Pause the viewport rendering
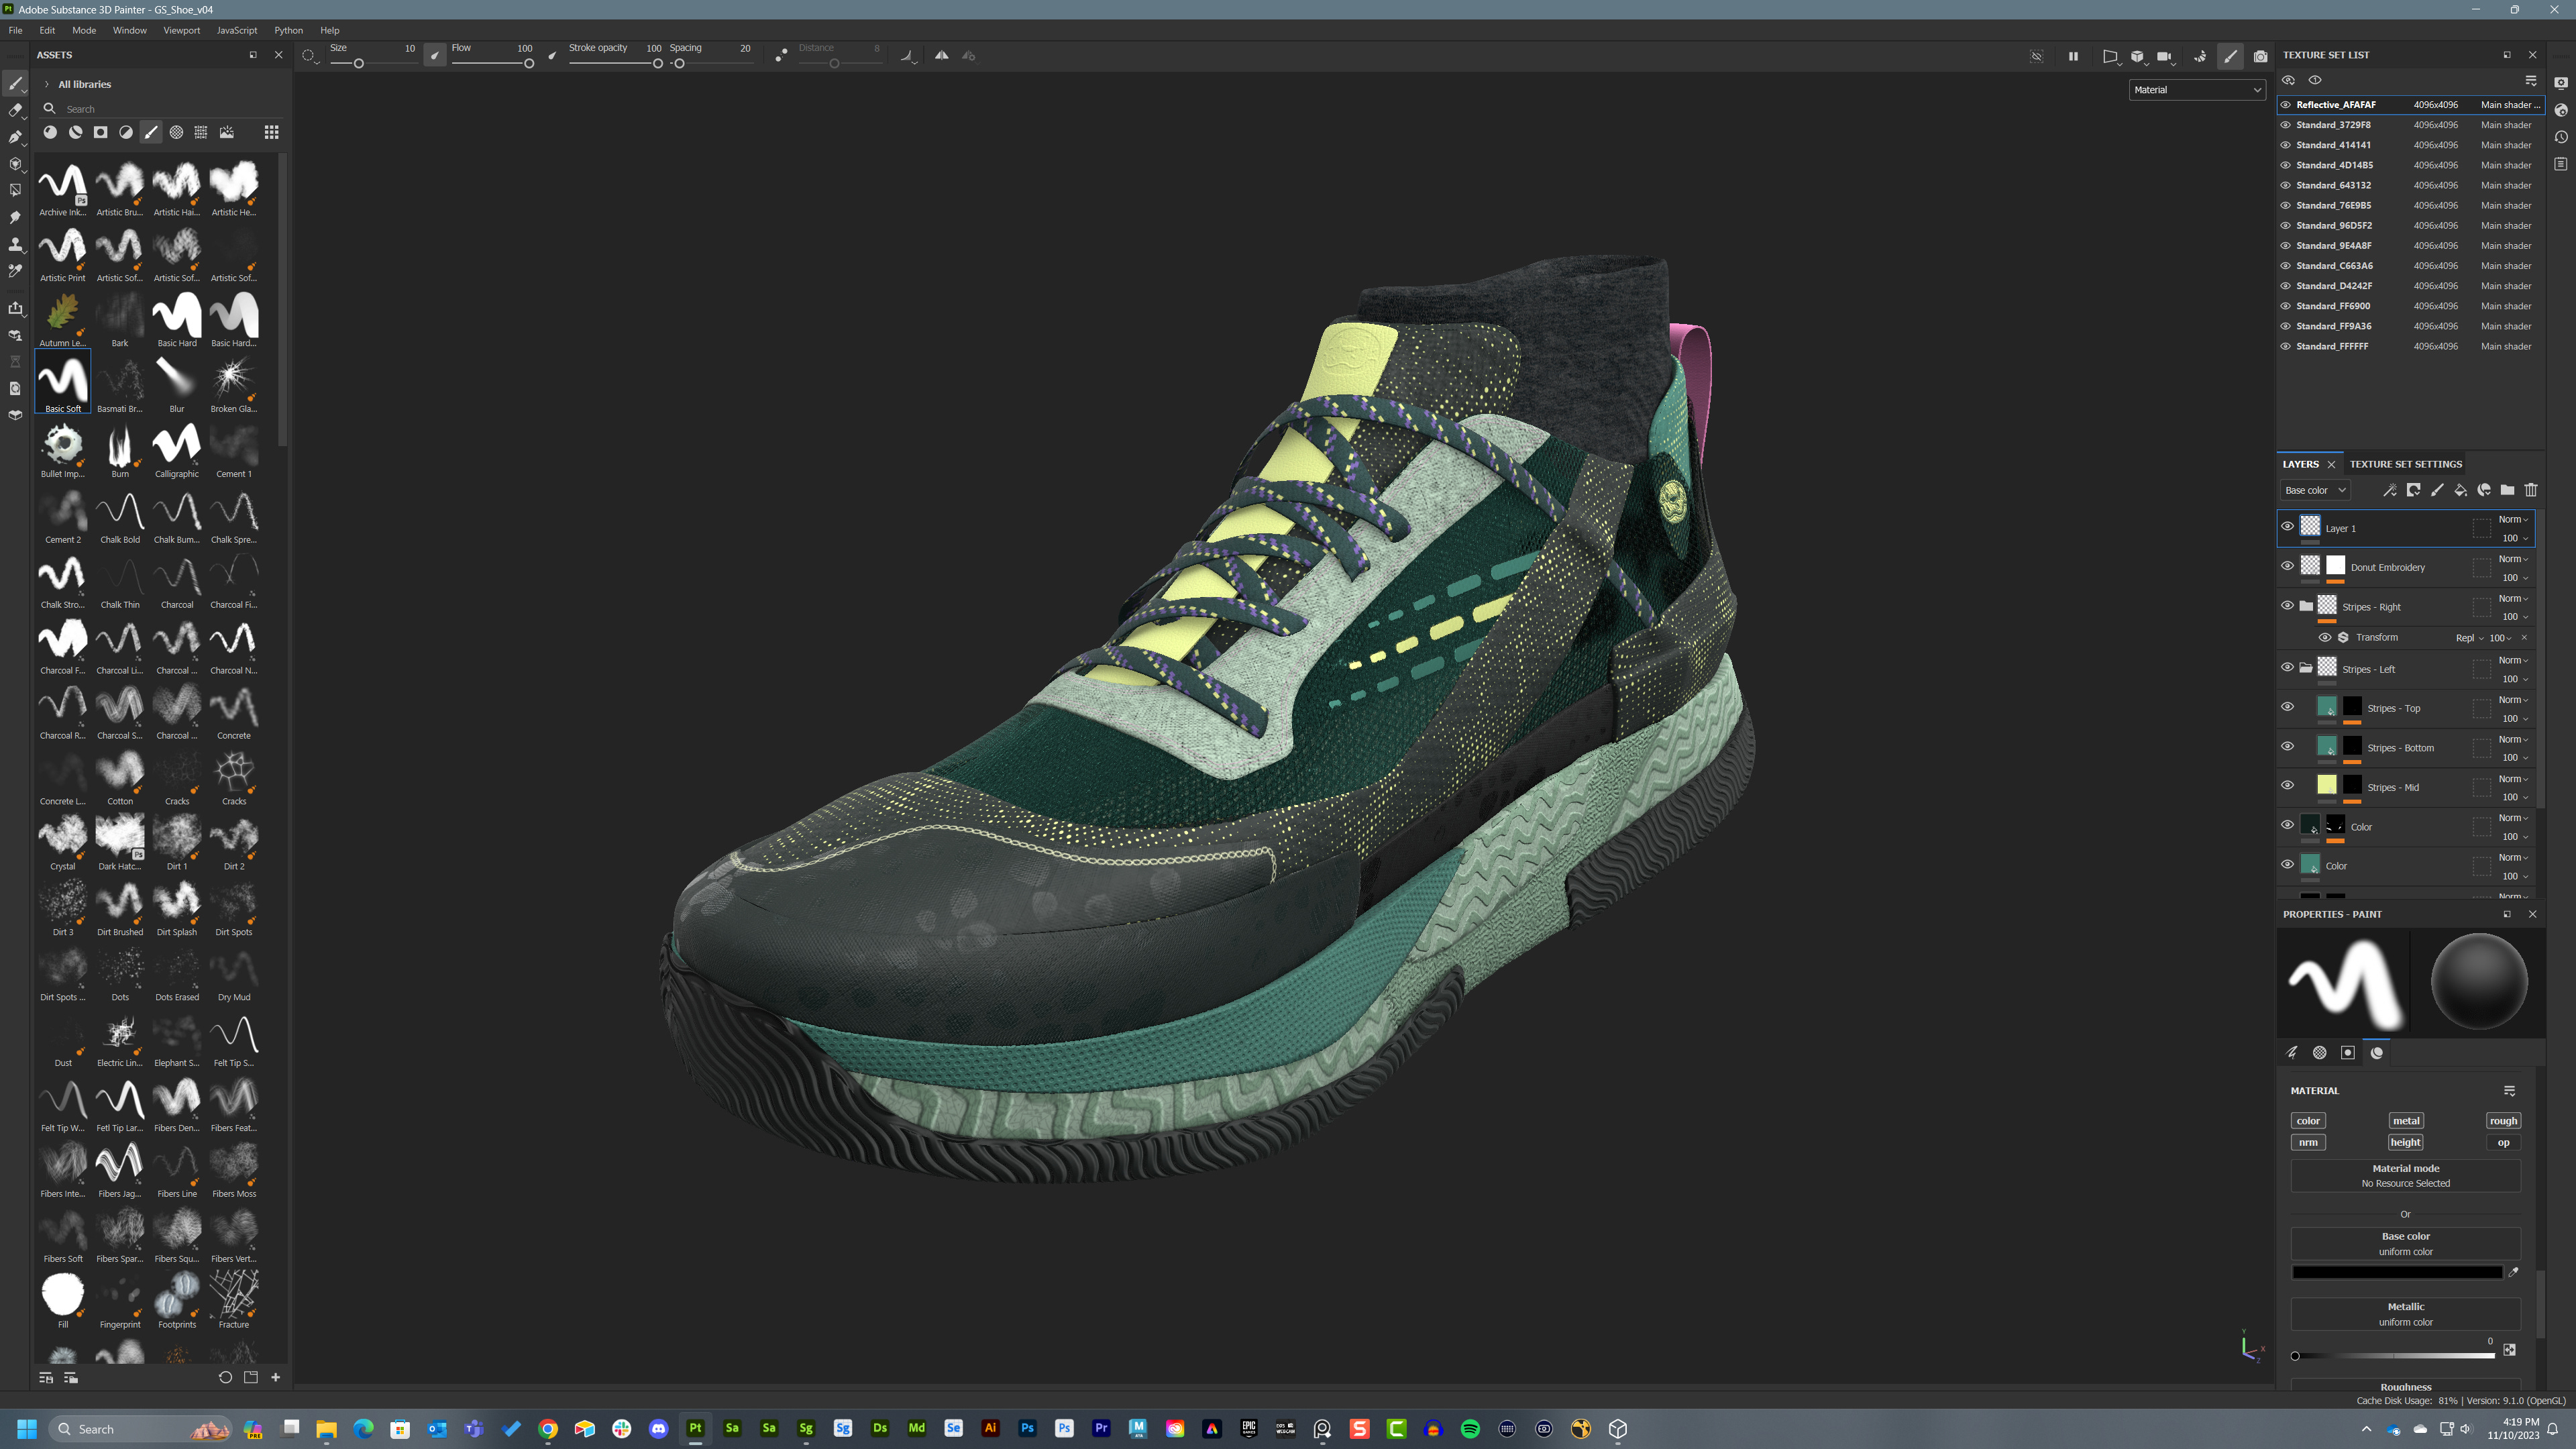This screenshot has height=1449, width=2576. tap(2073, 56)
